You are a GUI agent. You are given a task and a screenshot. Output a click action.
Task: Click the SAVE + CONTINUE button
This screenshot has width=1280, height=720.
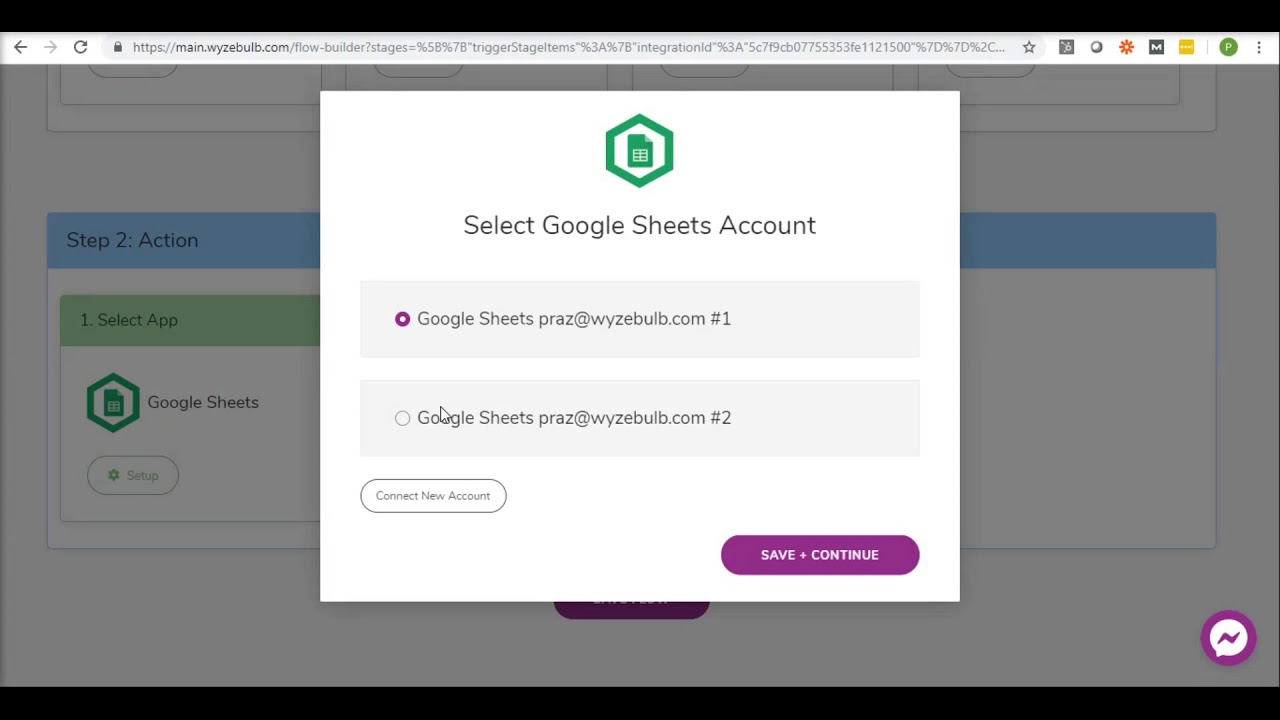820,555
